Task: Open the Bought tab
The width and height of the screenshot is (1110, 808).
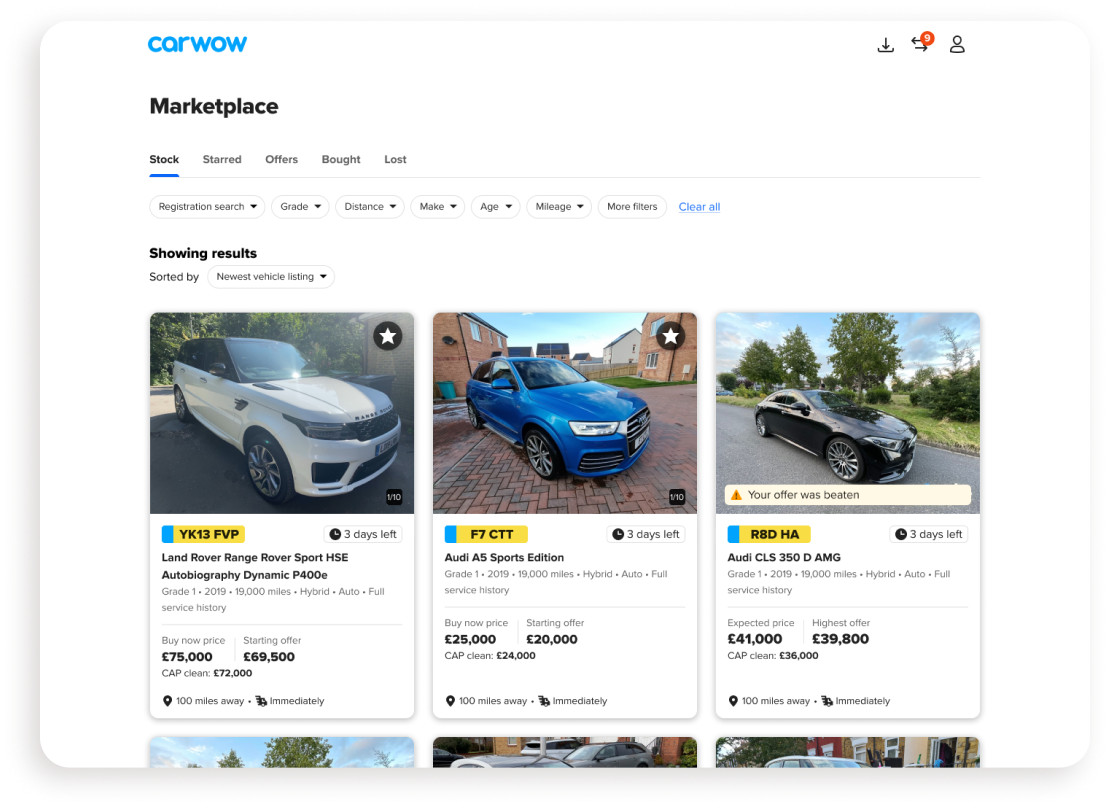Action: (x=341, y=159)
